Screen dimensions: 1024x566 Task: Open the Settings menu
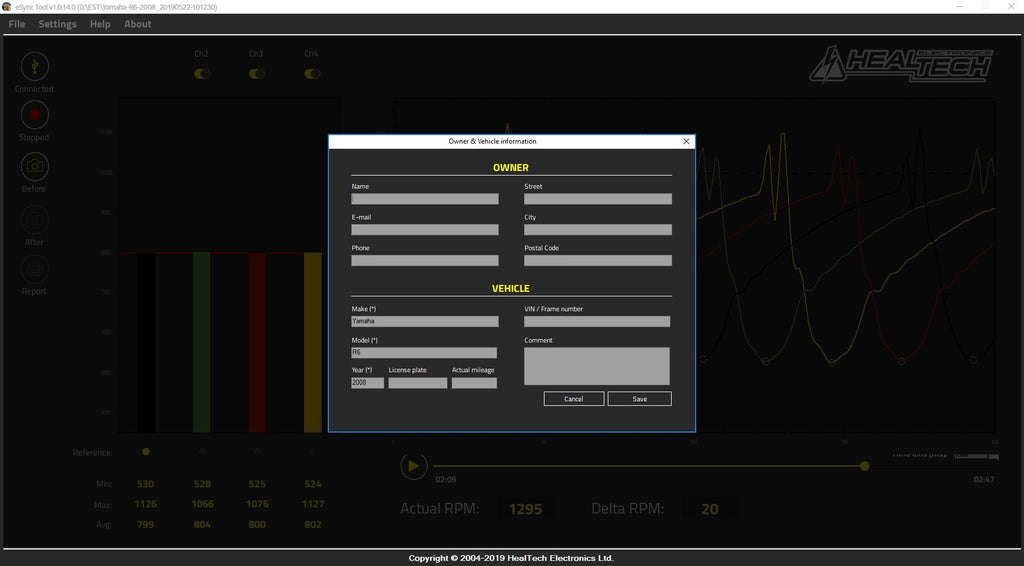coord(57,24)
